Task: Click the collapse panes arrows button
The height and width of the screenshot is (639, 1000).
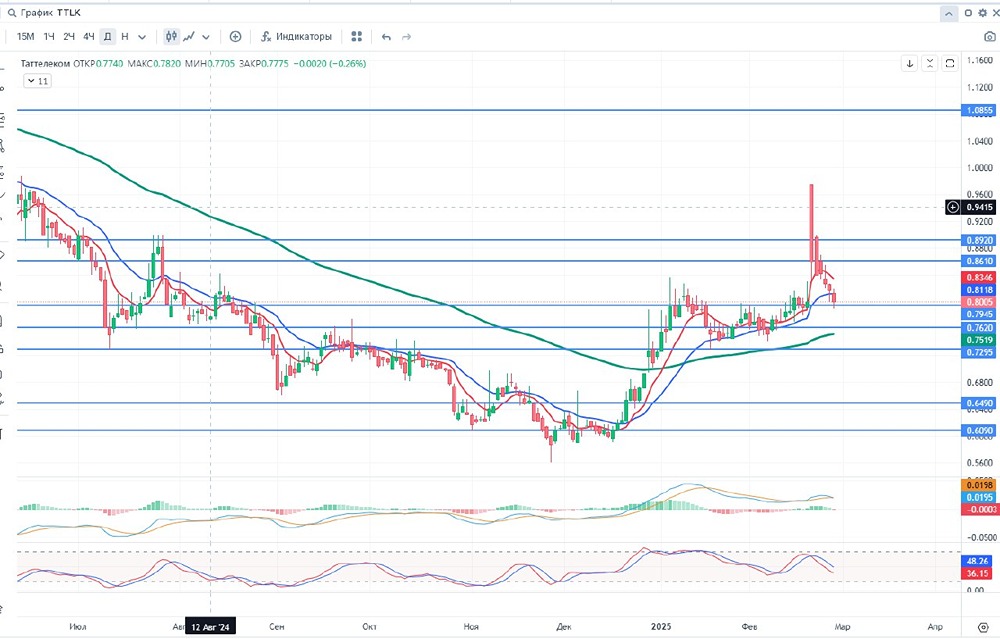Action: pos(930,63)
